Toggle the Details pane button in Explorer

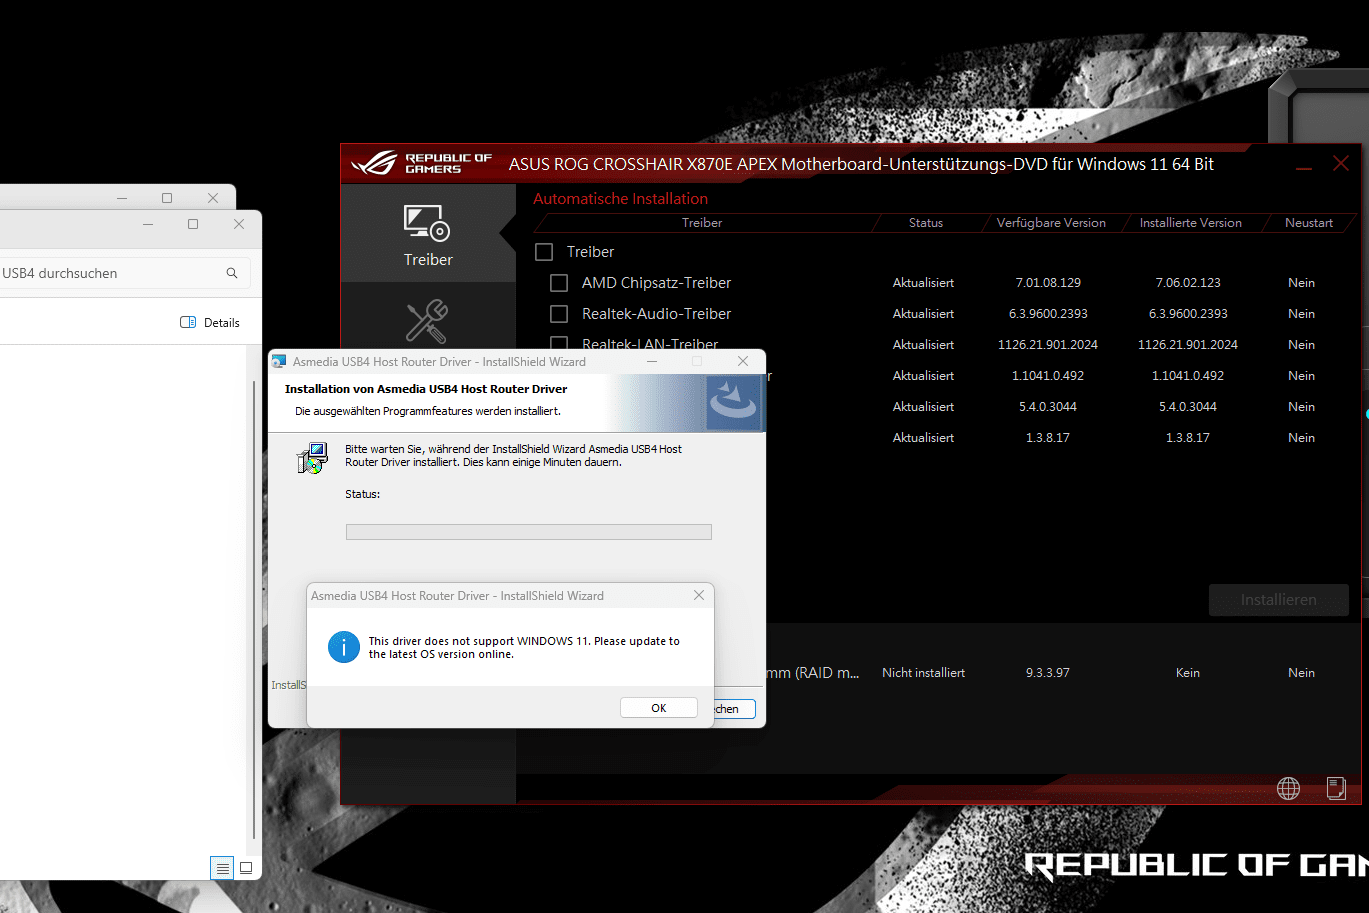click(x=210, y=322)
